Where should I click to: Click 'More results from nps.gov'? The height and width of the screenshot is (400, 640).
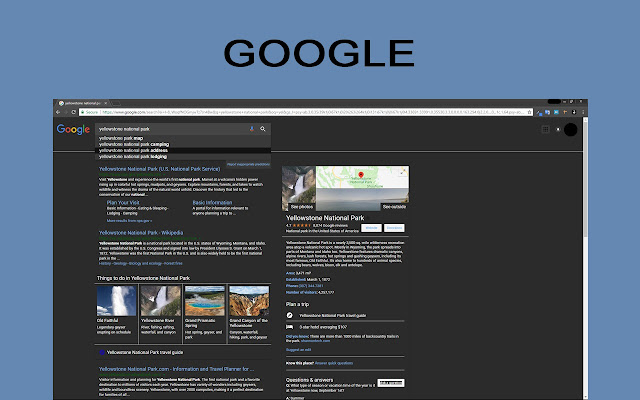129,221
